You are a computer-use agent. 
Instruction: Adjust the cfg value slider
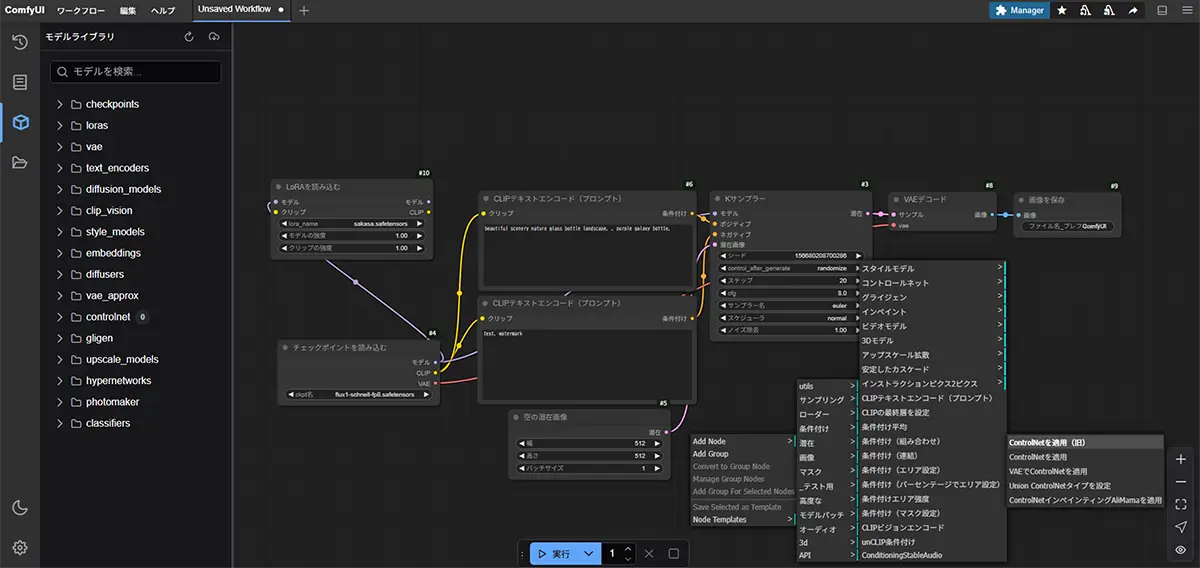792,293
